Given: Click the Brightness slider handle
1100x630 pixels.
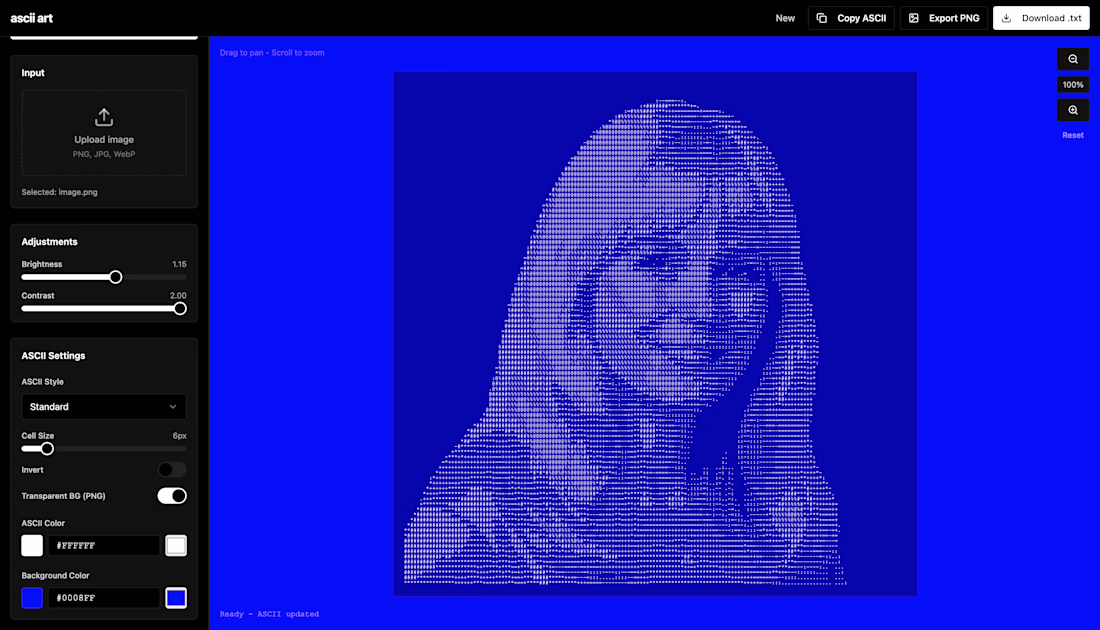Looking at the screenshot, I should tap(116, 277).
